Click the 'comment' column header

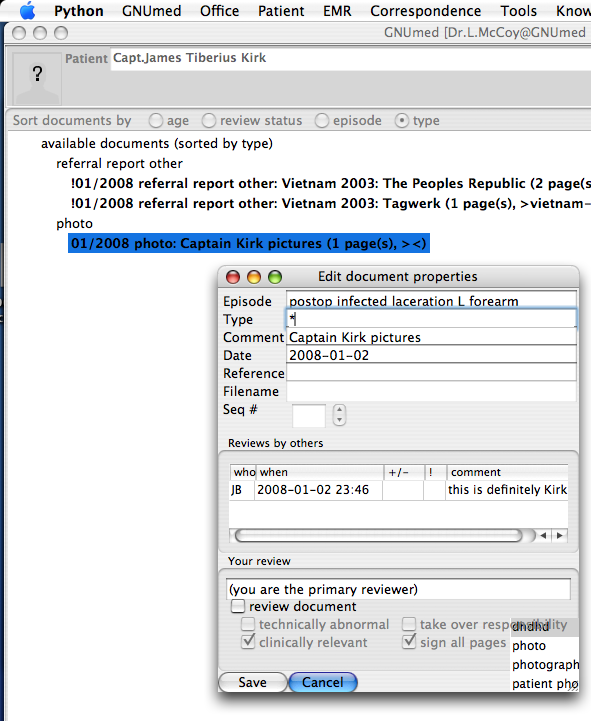point(507,472)
